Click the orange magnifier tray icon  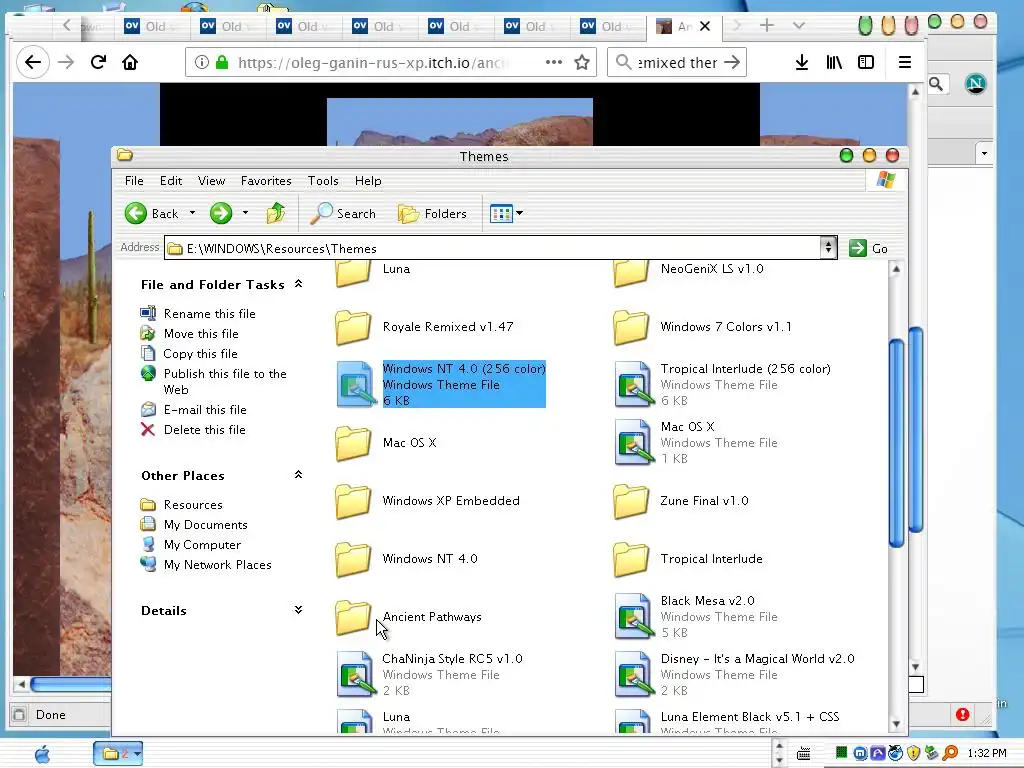pos(950,753)
